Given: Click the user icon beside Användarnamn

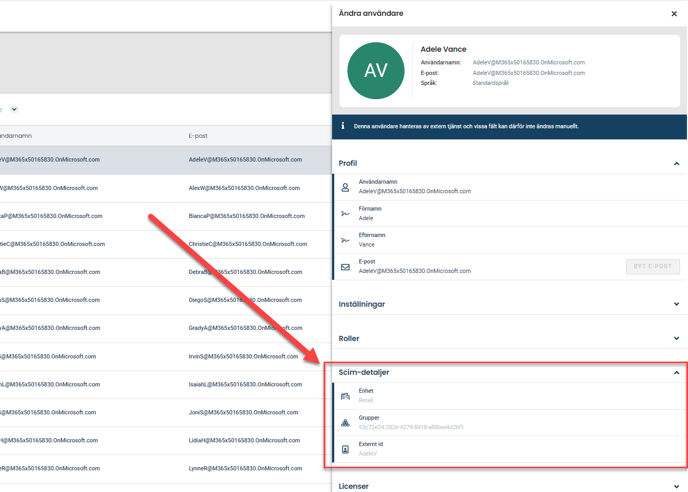Looking at the screenshot, I should [345, 187].
